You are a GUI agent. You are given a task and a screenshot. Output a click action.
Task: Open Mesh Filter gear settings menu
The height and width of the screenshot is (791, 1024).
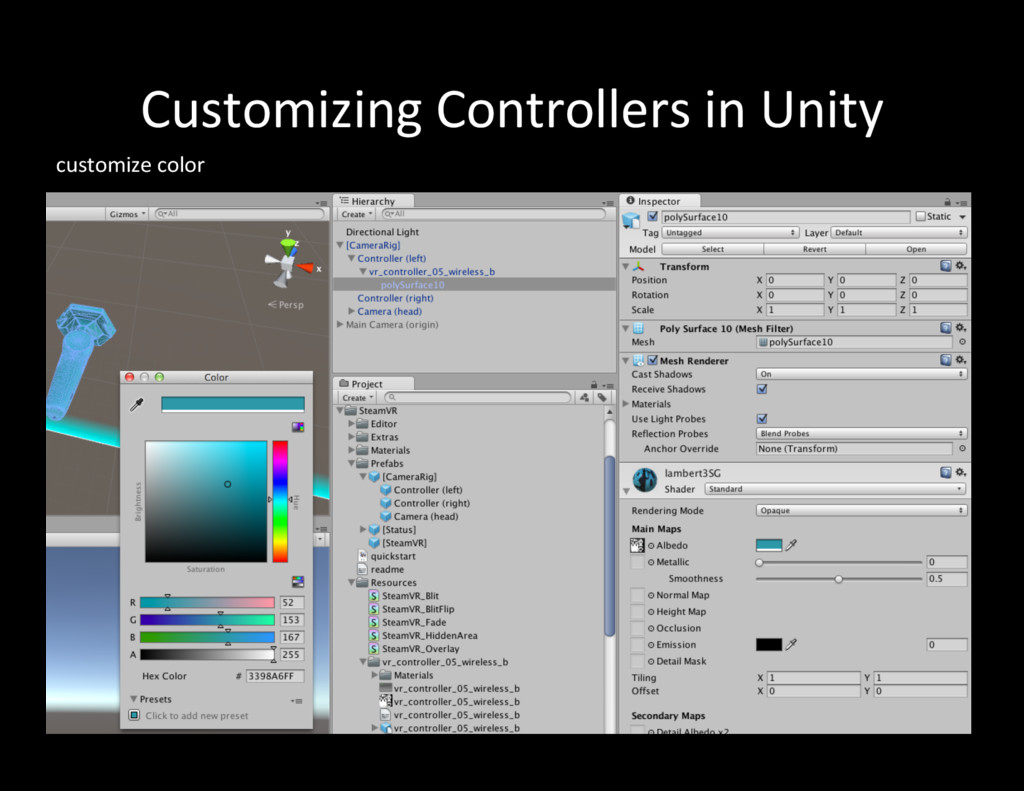tap(961, 328)
